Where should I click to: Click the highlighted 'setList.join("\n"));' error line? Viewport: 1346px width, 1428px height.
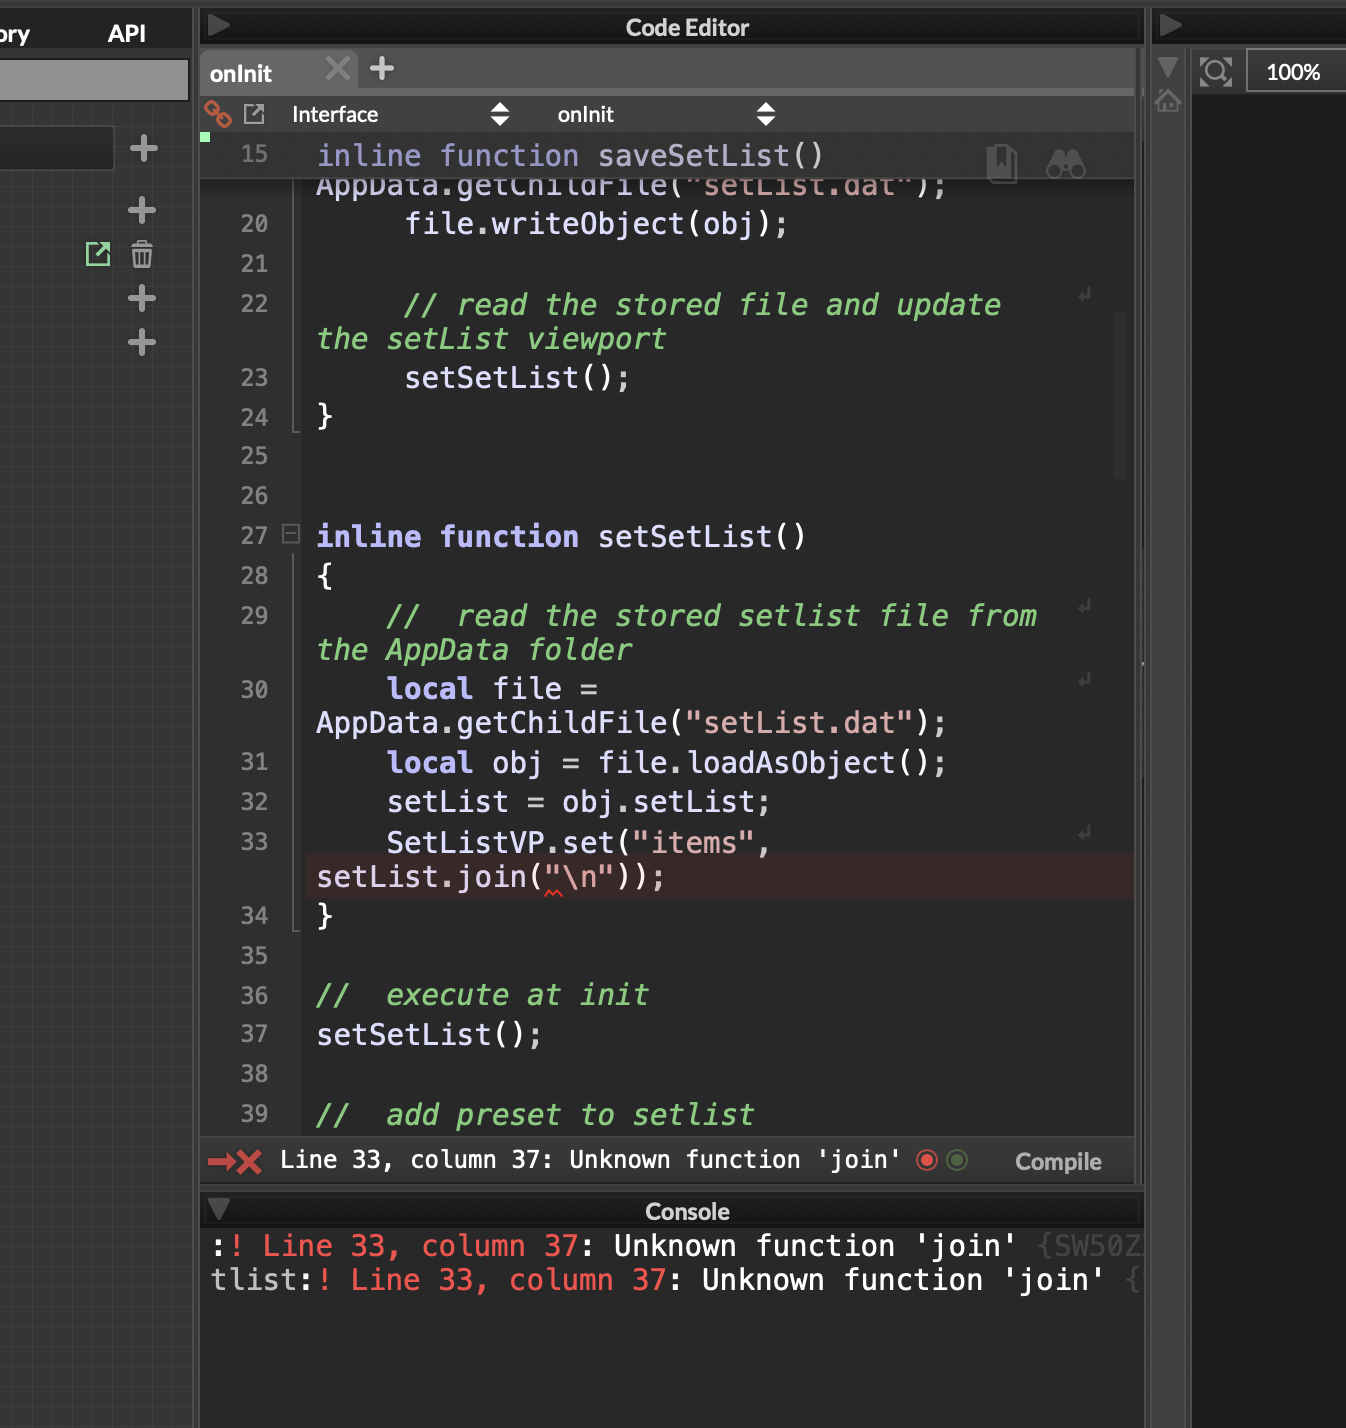click(x=490, y=877)
